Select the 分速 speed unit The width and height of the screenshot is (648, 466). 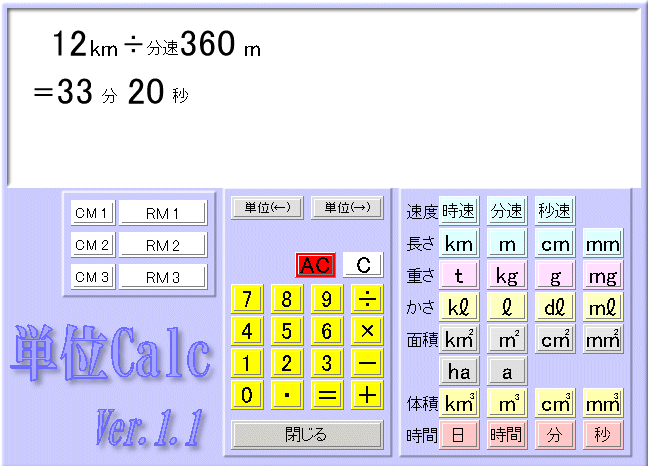coord(507,211)
